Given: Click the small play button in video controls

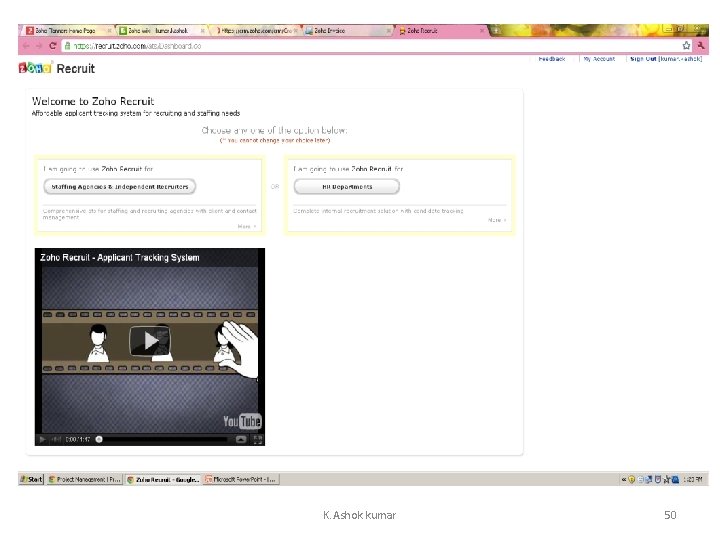Looking at the screenshot, I should tap(42, 439).
